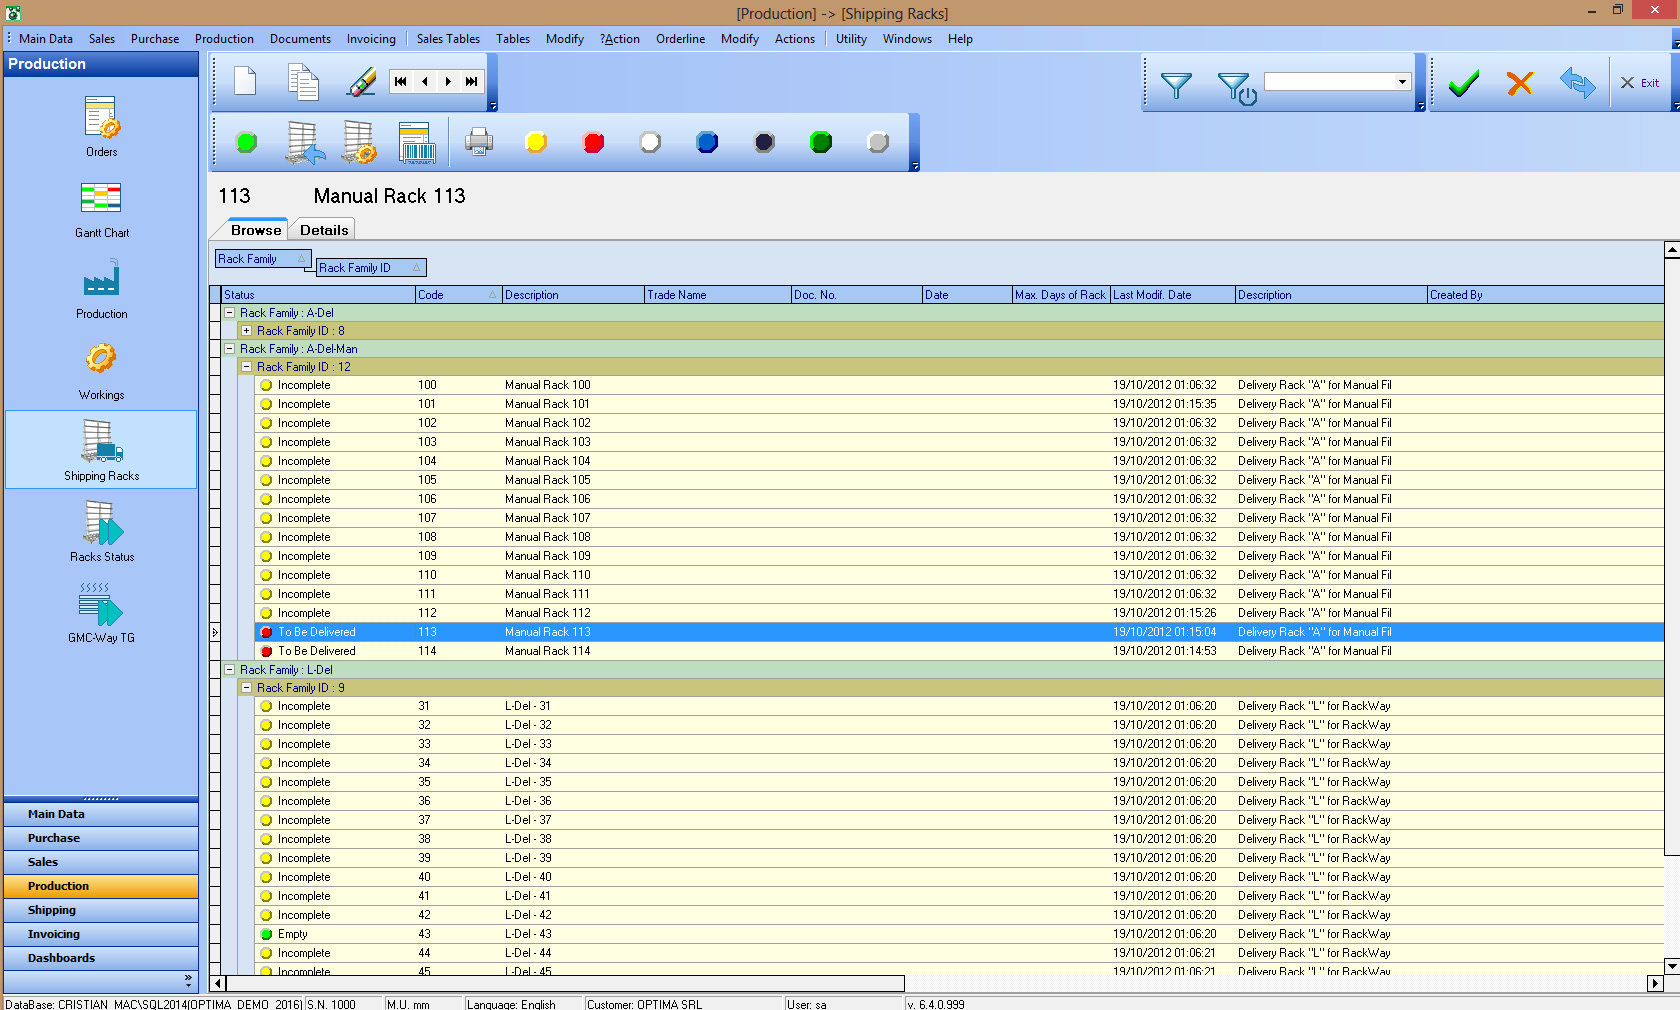
Task: Sort by Last Modif. Date header
Action: tap(1172, 295)
